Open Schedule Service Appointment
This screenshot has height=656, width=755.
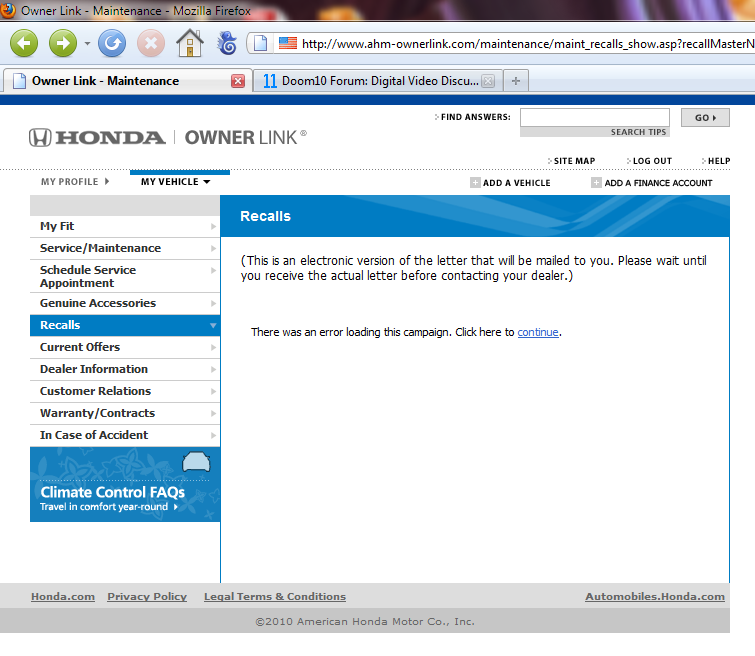(125, 276)
